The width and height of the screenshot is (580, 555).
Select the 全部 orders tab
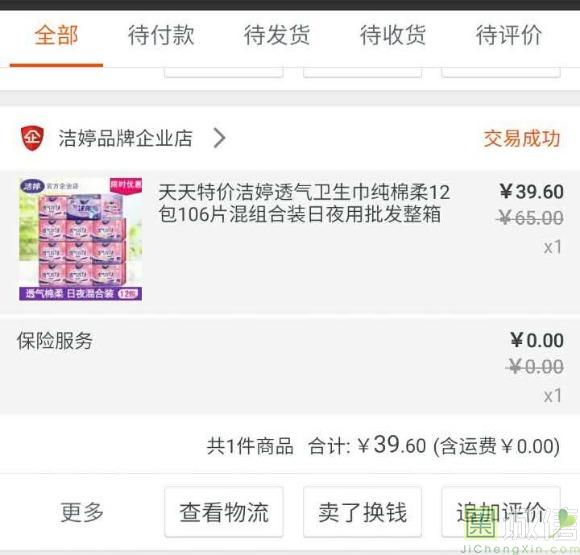click(56, 36)
